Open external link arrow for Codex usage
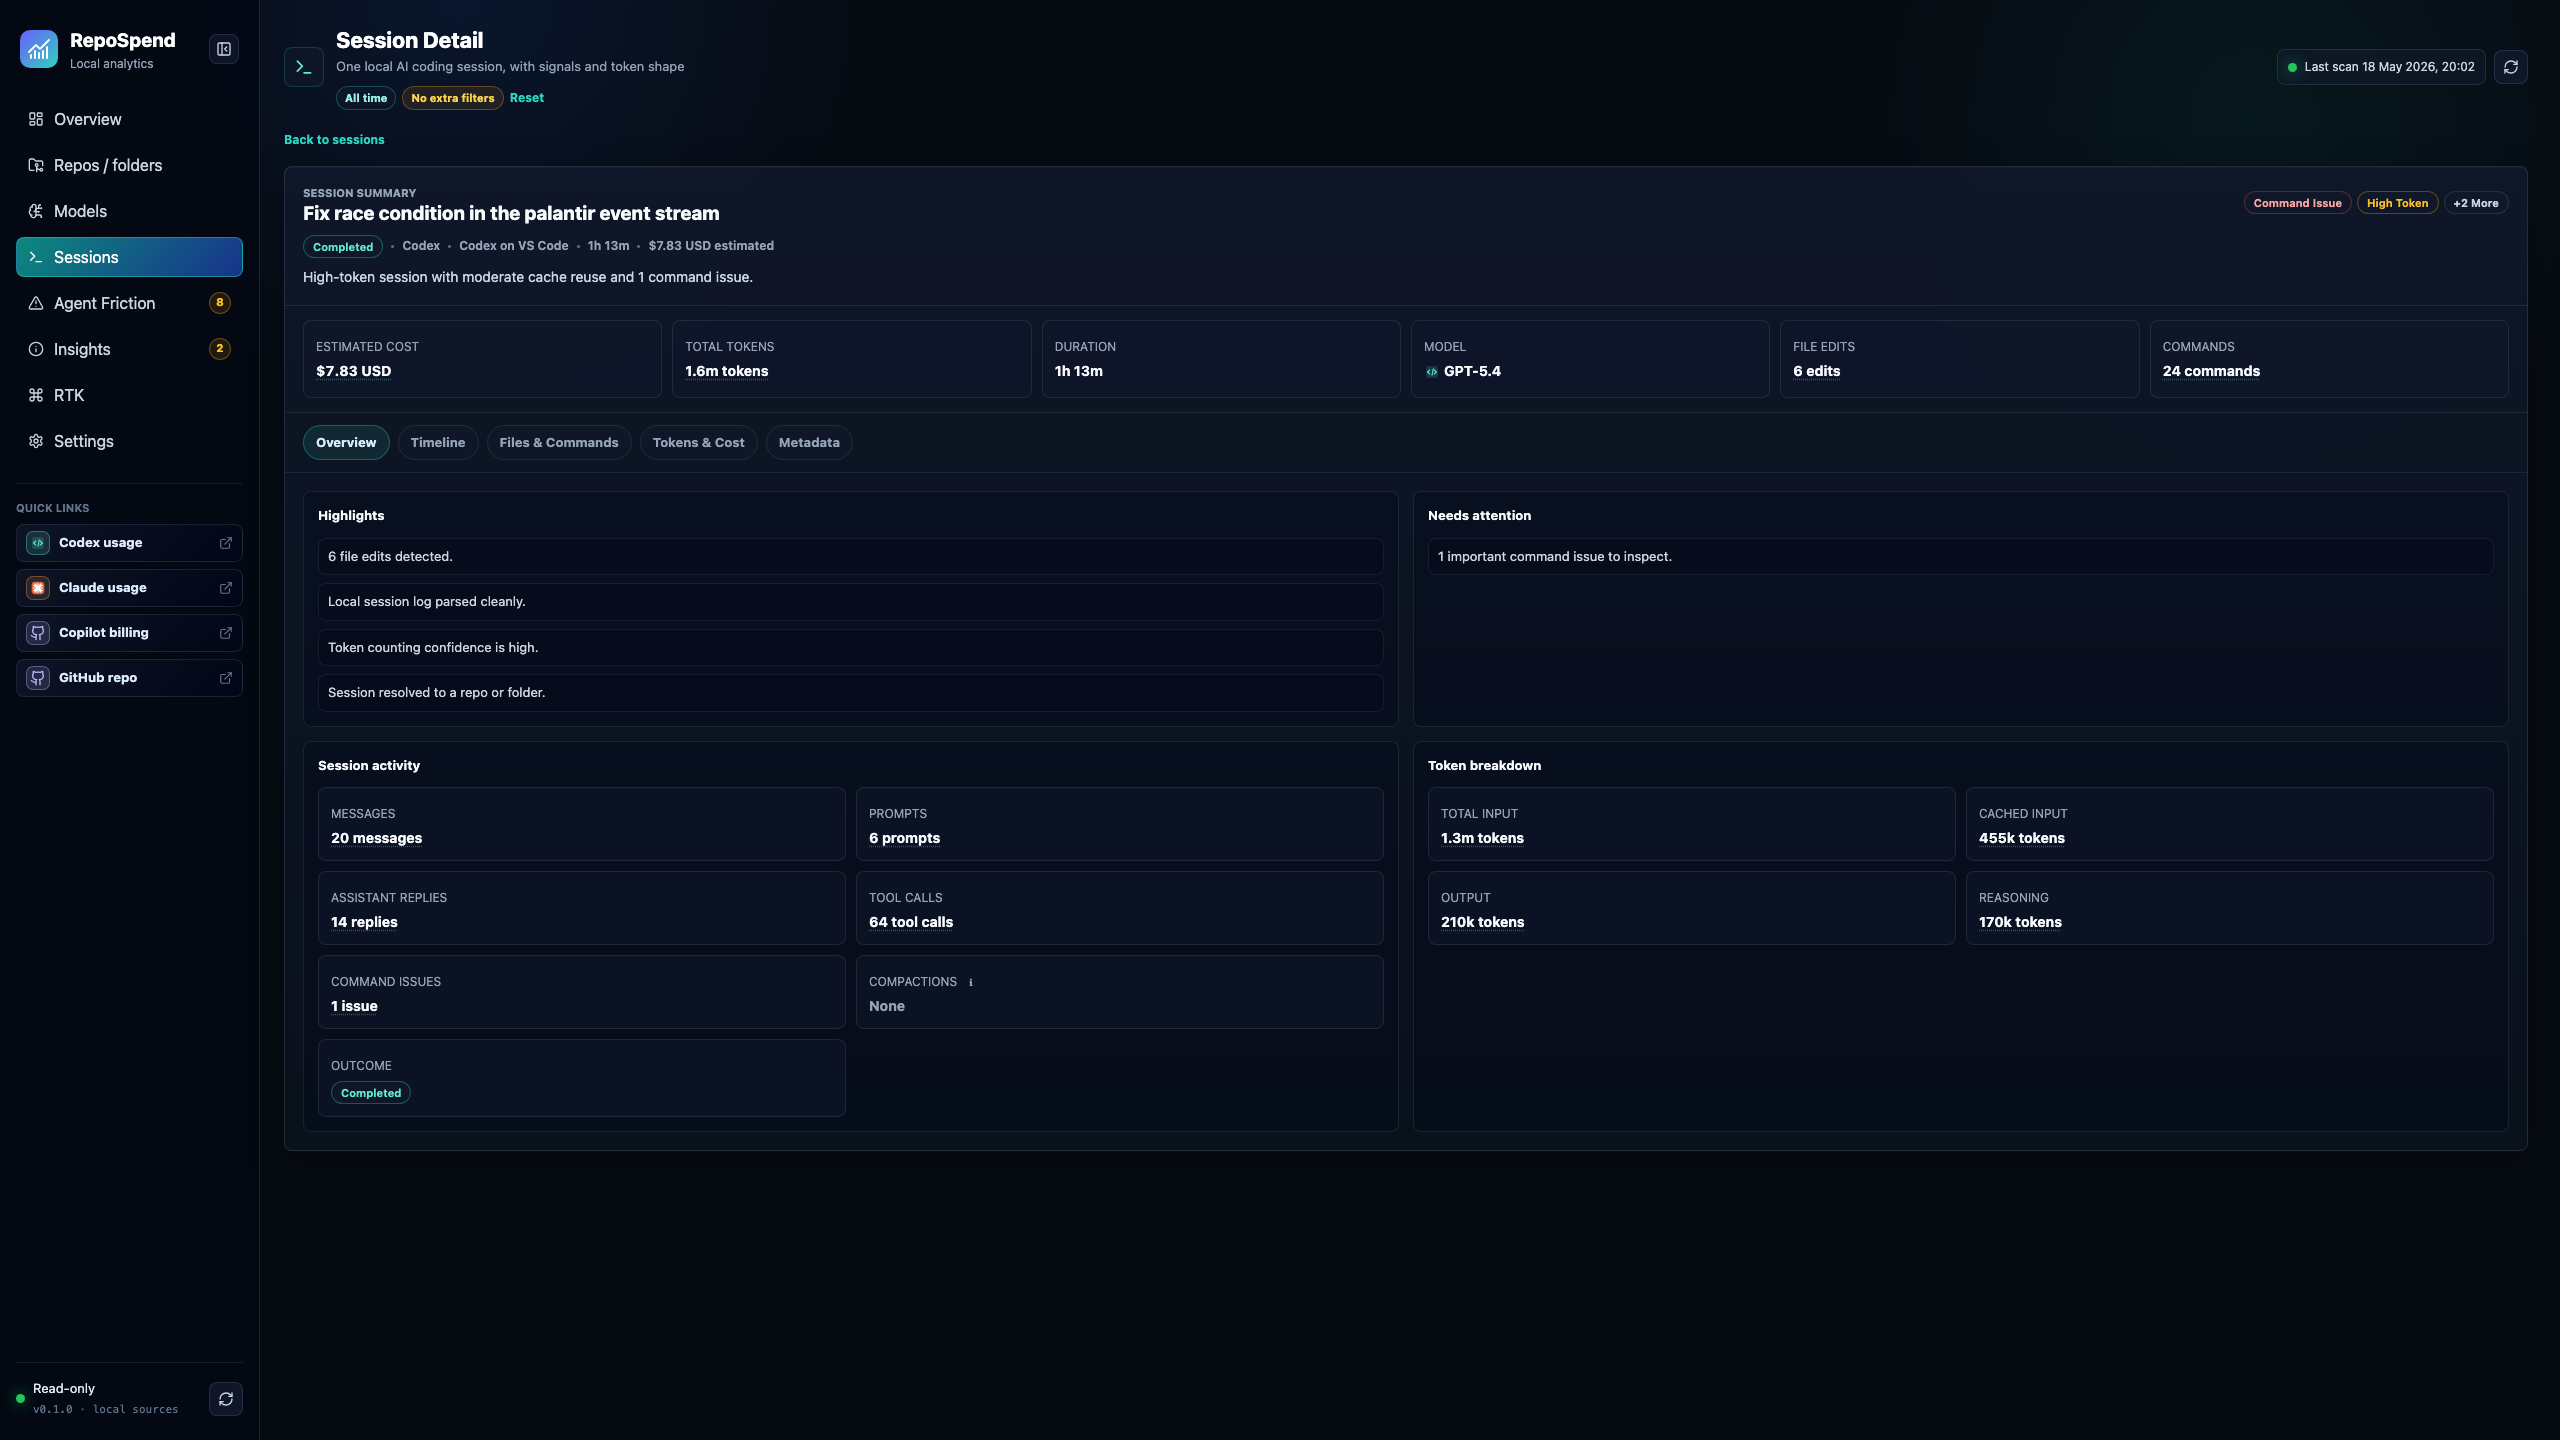The width and height of the screenshot is (2560, 1440). pyautogui.click(x=226, y=543)
